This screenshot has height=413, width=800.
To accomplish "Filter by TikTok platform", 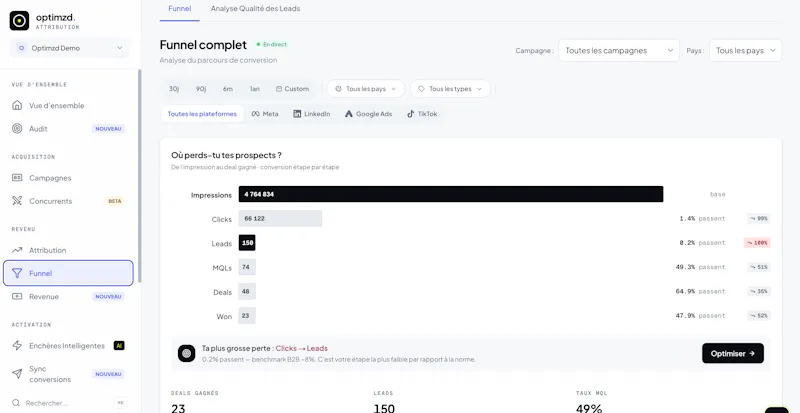I will [422, 114].
